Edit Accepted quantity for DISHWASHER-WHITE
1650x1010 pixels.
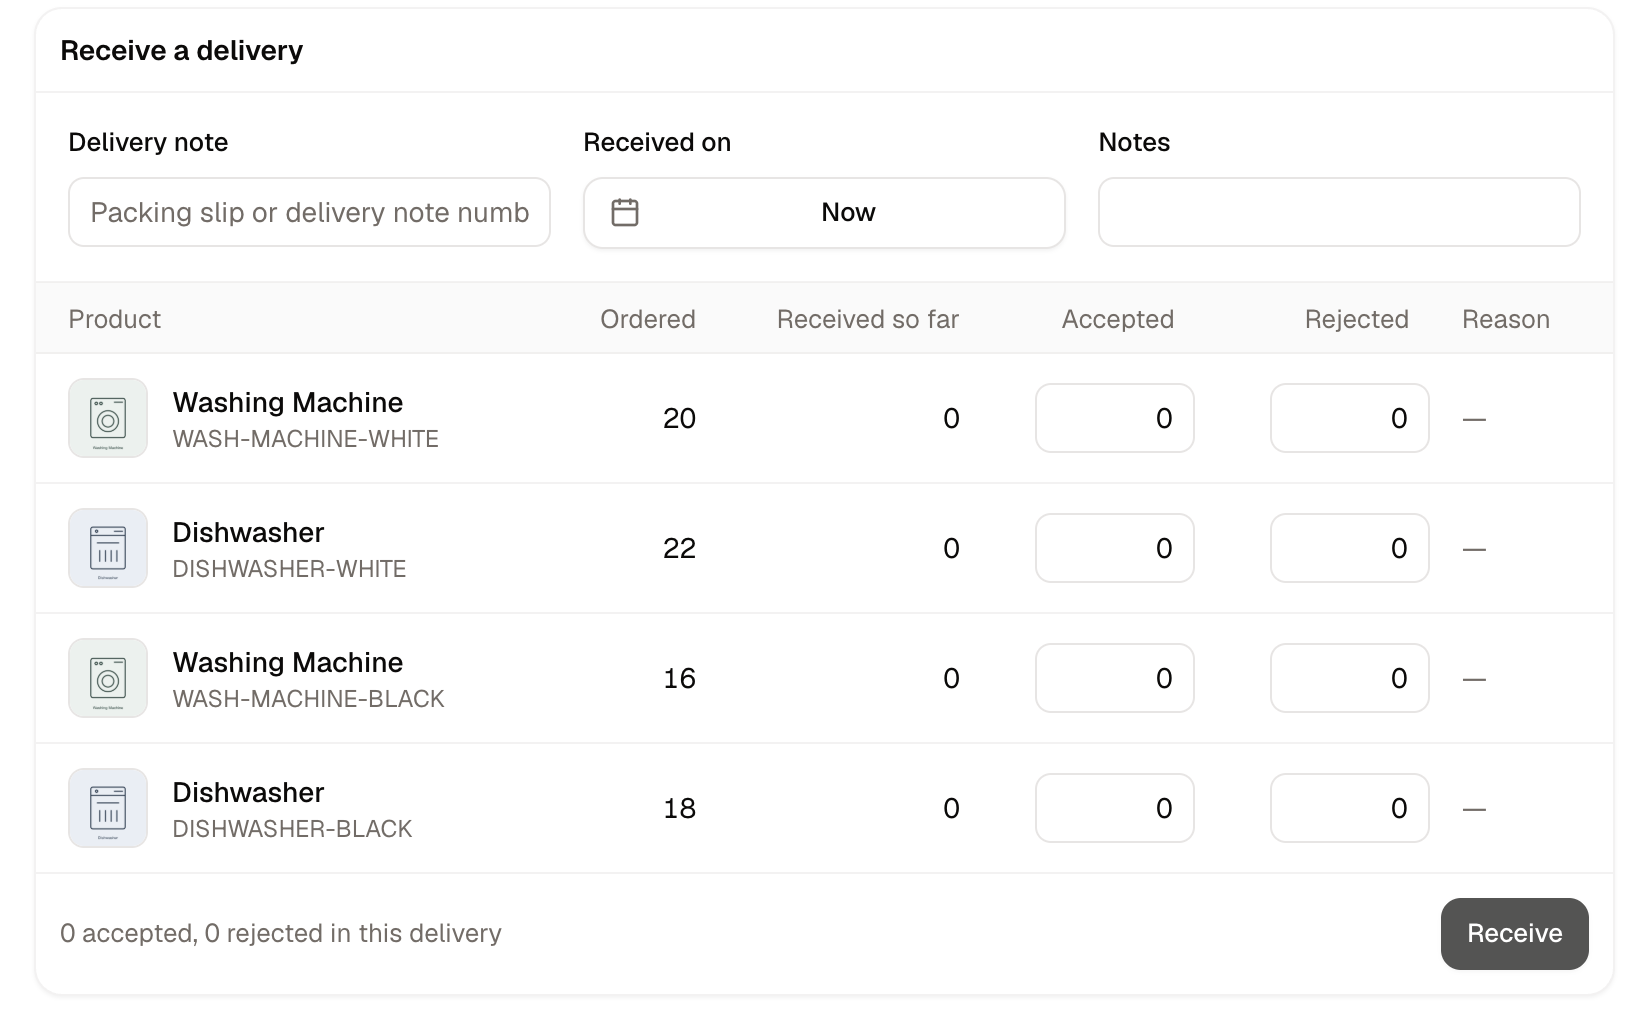tap(1115, 548)
